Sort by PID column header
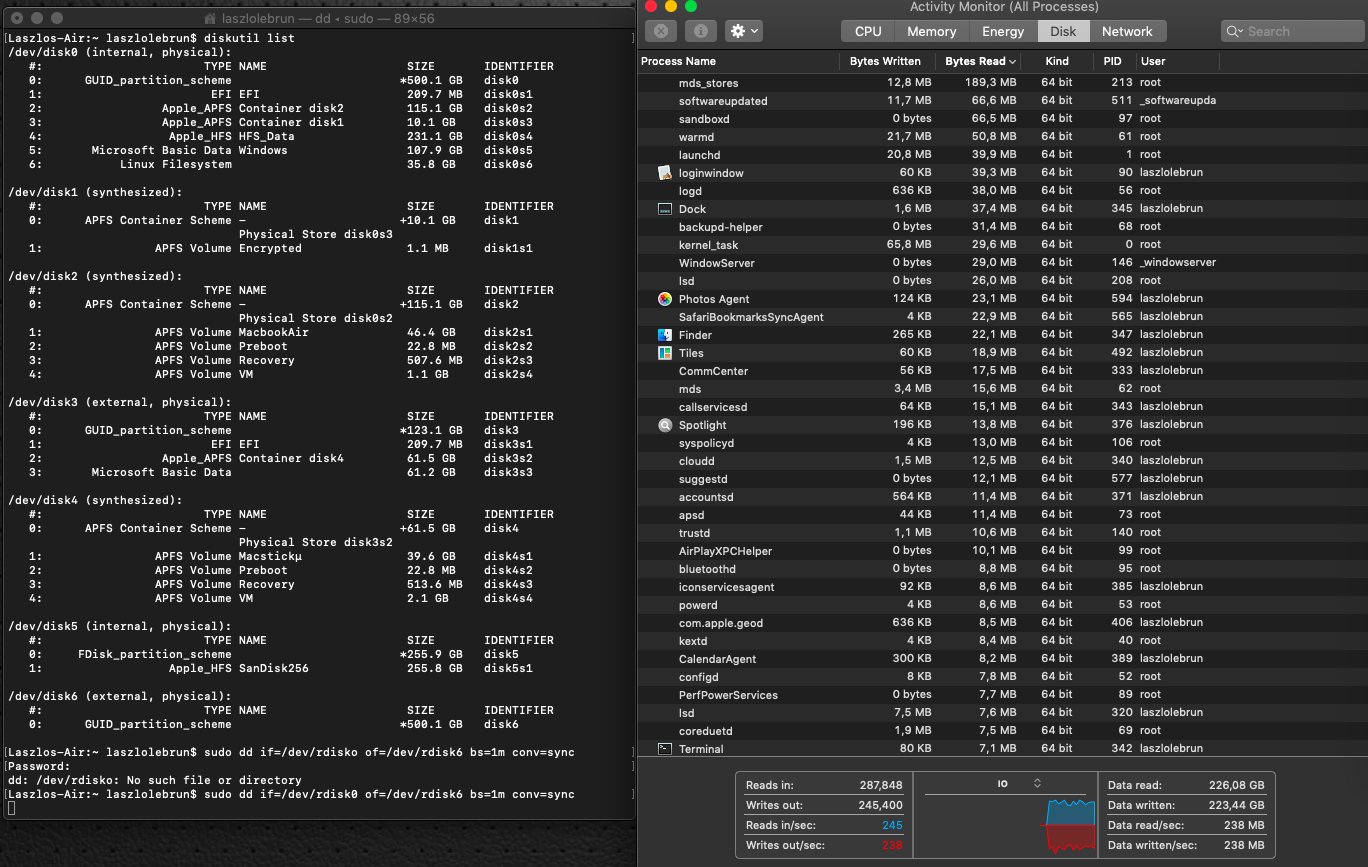1368x867 pixels. 1112,61
